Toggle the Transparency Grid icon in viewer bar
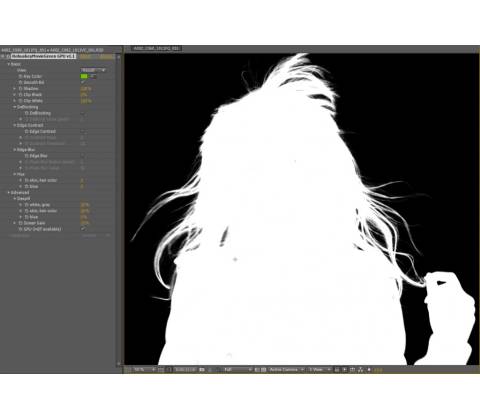 263,370
